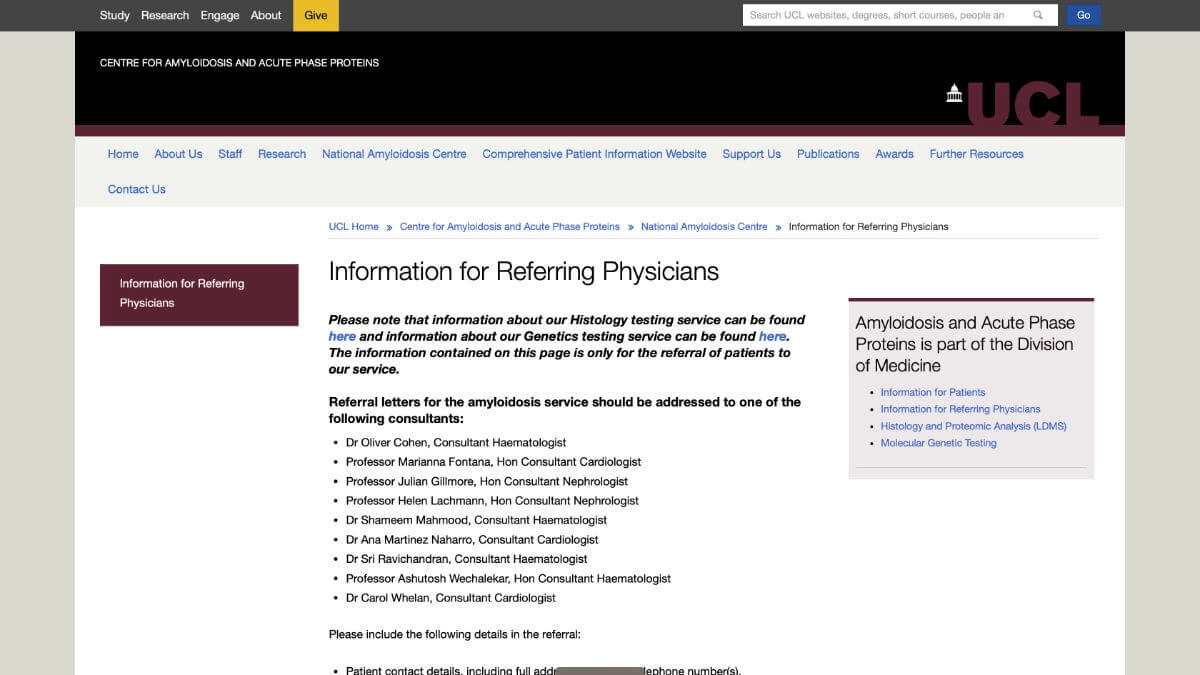Screen dimensions: 1200x675
Task: Open Comprehensive Patient Information Website link
Action: coord(594,154)
